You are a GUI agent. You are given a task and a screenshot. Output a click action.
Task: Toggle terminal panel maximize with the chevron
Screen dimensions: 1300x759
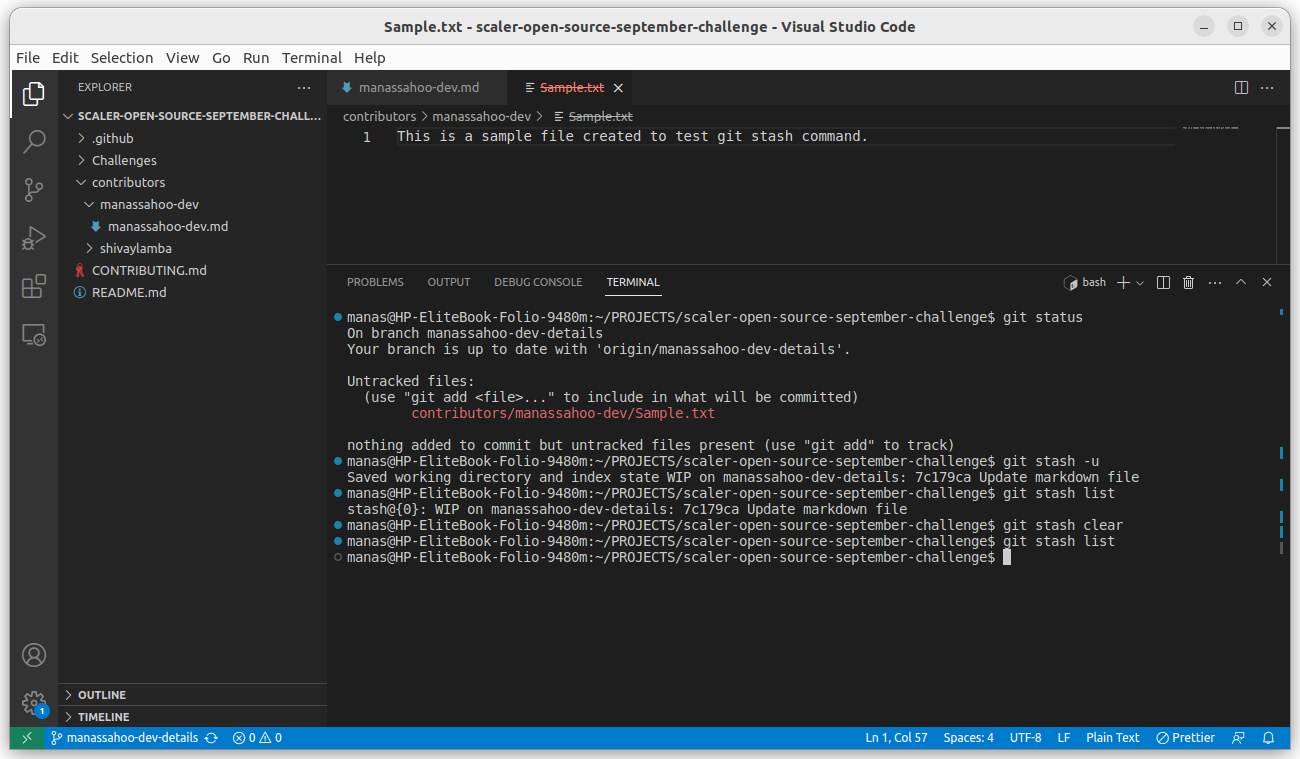point(1241,282)
